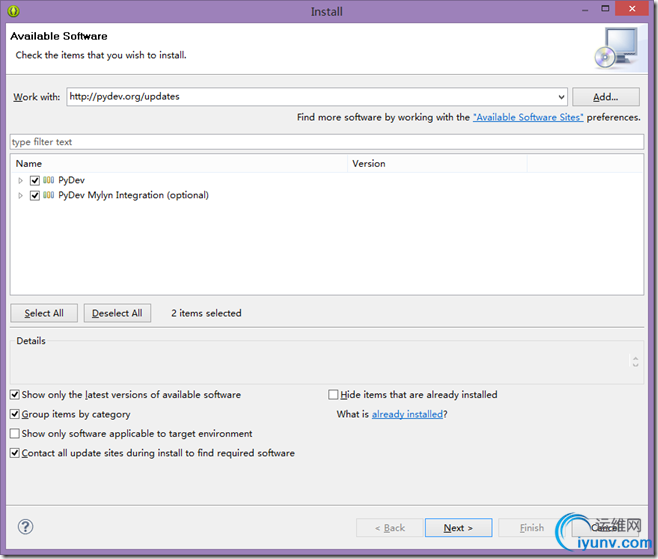658x559 pixels.
Task: Toggle Show only the latest versions checkbox
Action: (x=15, y=394)
